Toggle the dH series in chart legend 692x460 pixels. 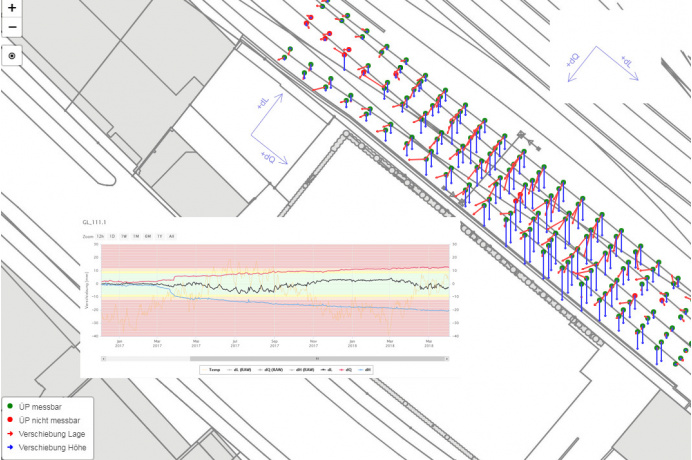pos(365,369)
